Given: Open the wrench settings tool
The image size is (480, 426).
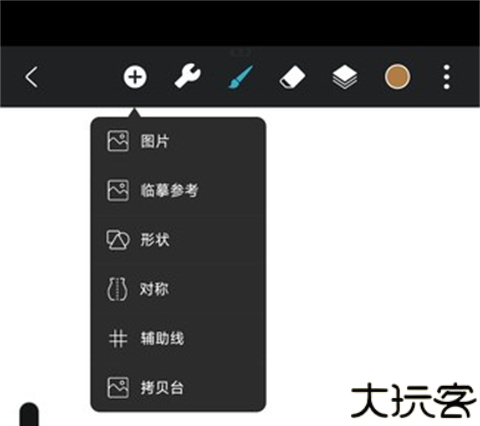Looking at the screenshot, I should tap(187, 77).
